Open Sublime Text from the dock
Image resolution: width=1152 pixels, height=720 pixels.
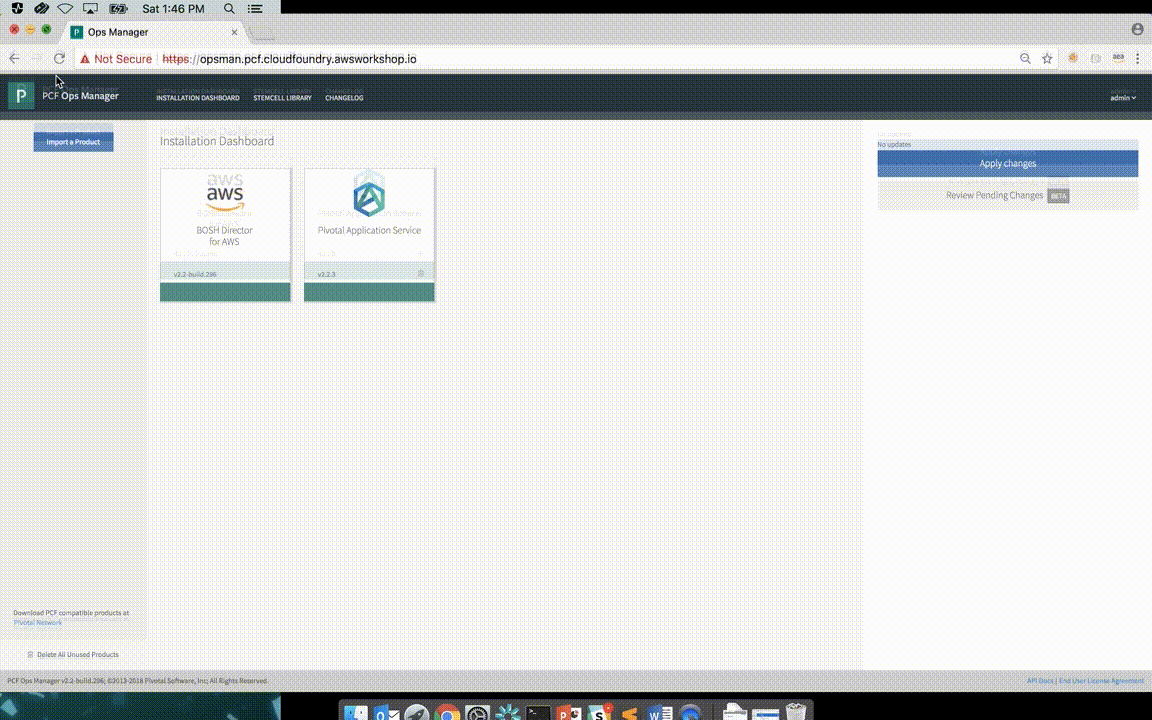click(x=630, y=713)
